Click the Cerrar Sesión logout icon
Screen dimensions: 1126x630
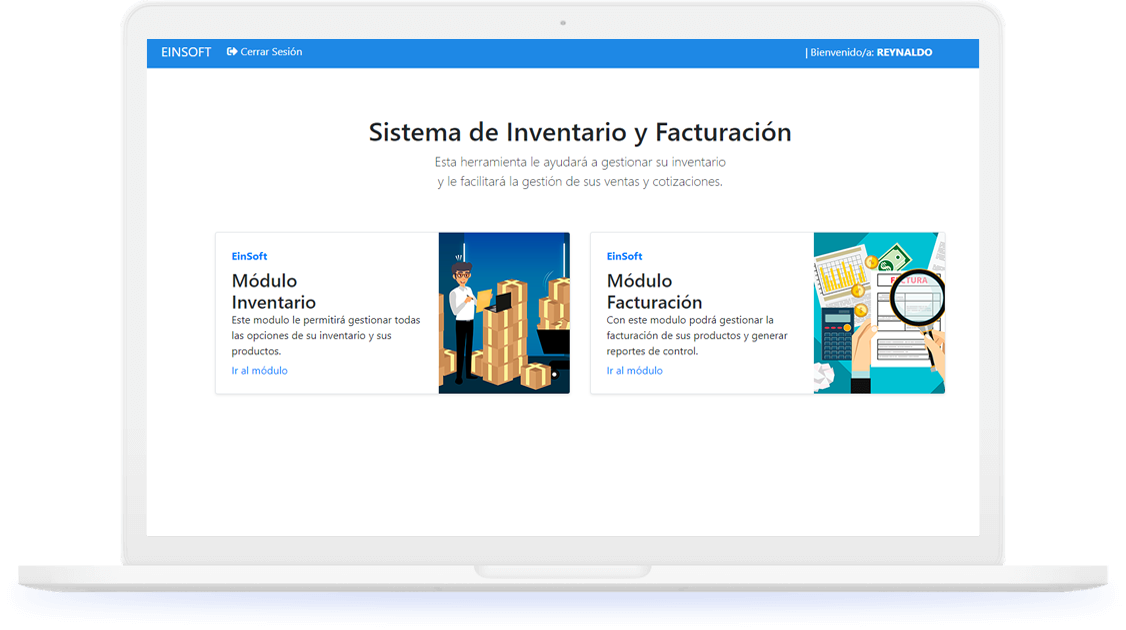click(232, 52)
